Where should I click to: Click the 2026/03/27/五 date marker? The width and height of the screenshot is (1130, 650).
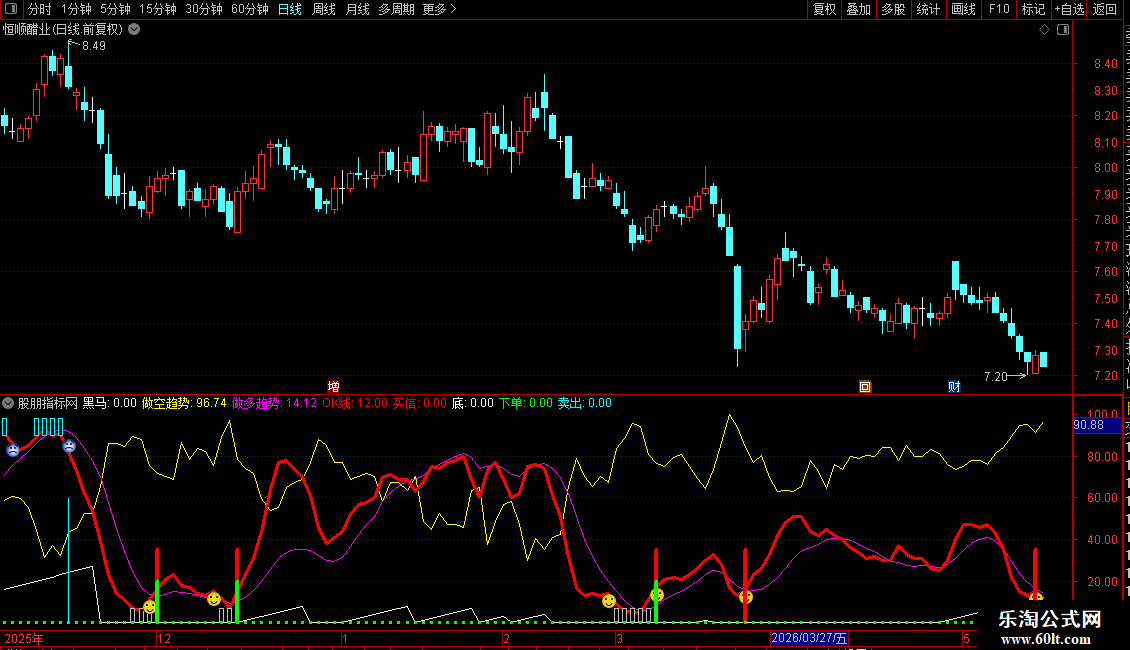809,638
